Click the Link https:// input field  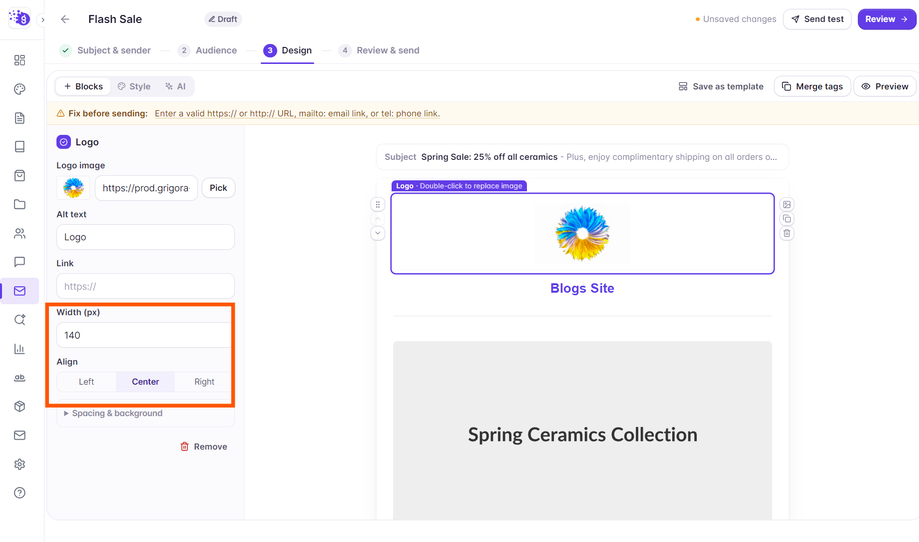pyautogui.click(x=145, y=286)
